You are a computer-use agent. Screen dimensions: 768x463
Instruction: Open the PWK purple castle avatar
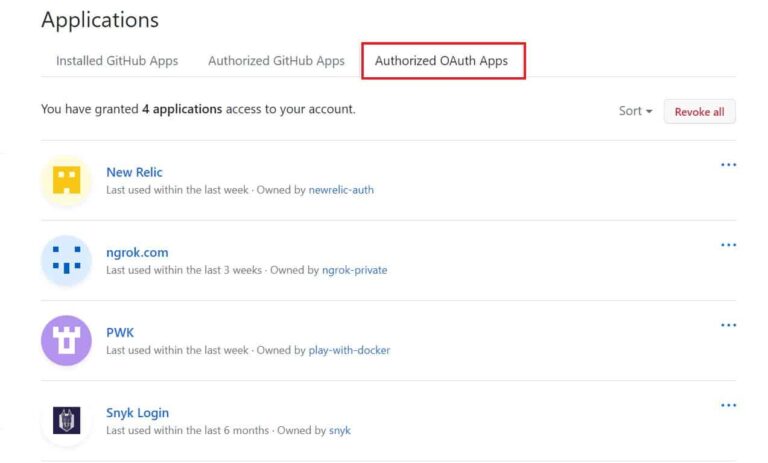tap(66, 341)
